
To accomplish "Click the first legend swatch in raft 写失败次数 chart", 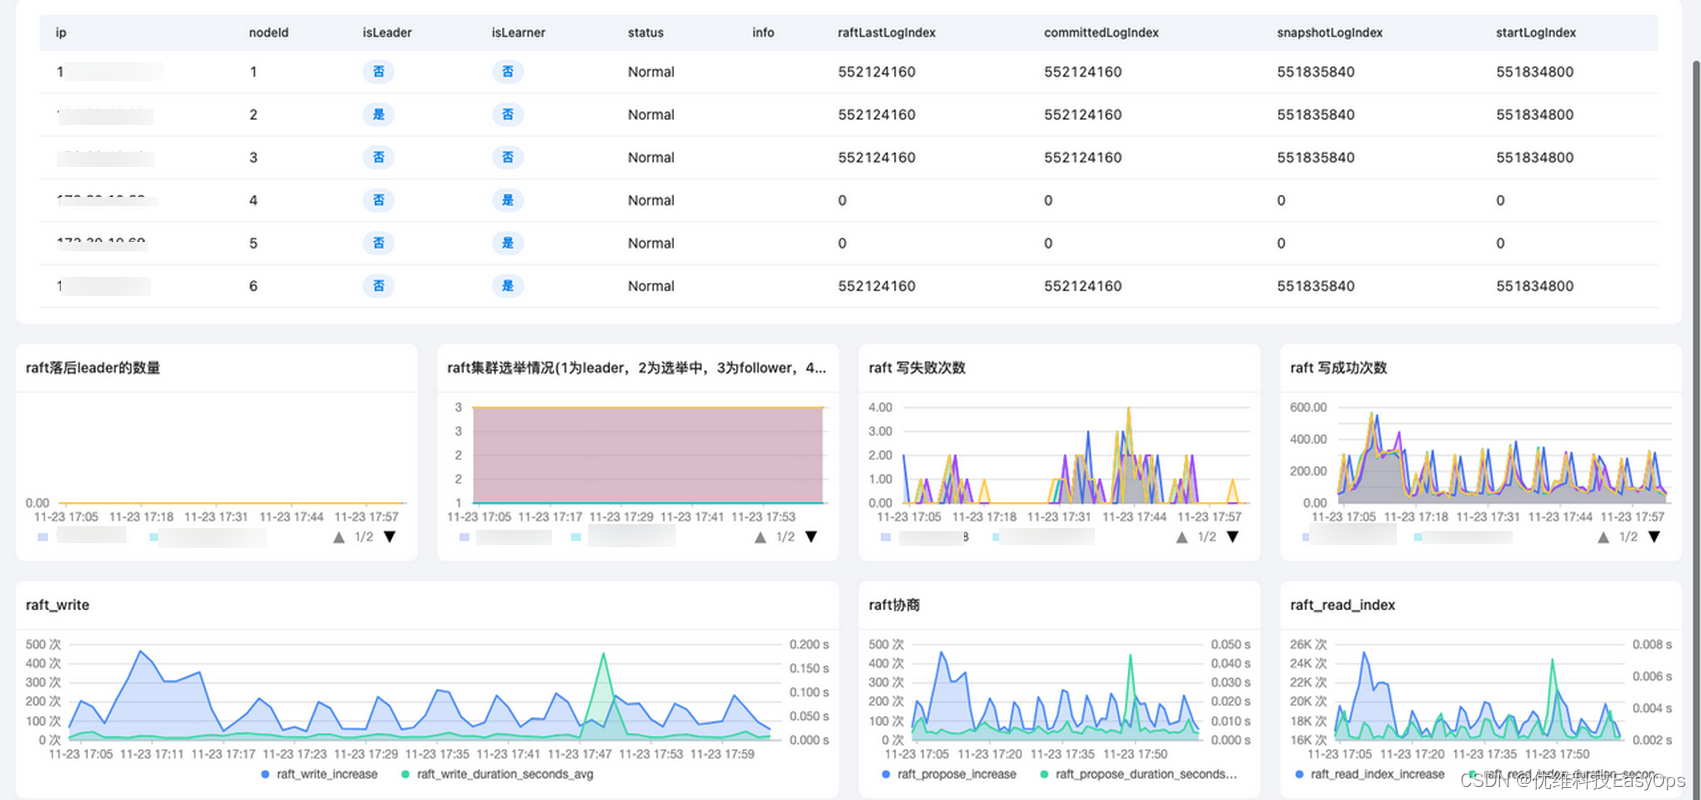I will [x=886, y=537].
